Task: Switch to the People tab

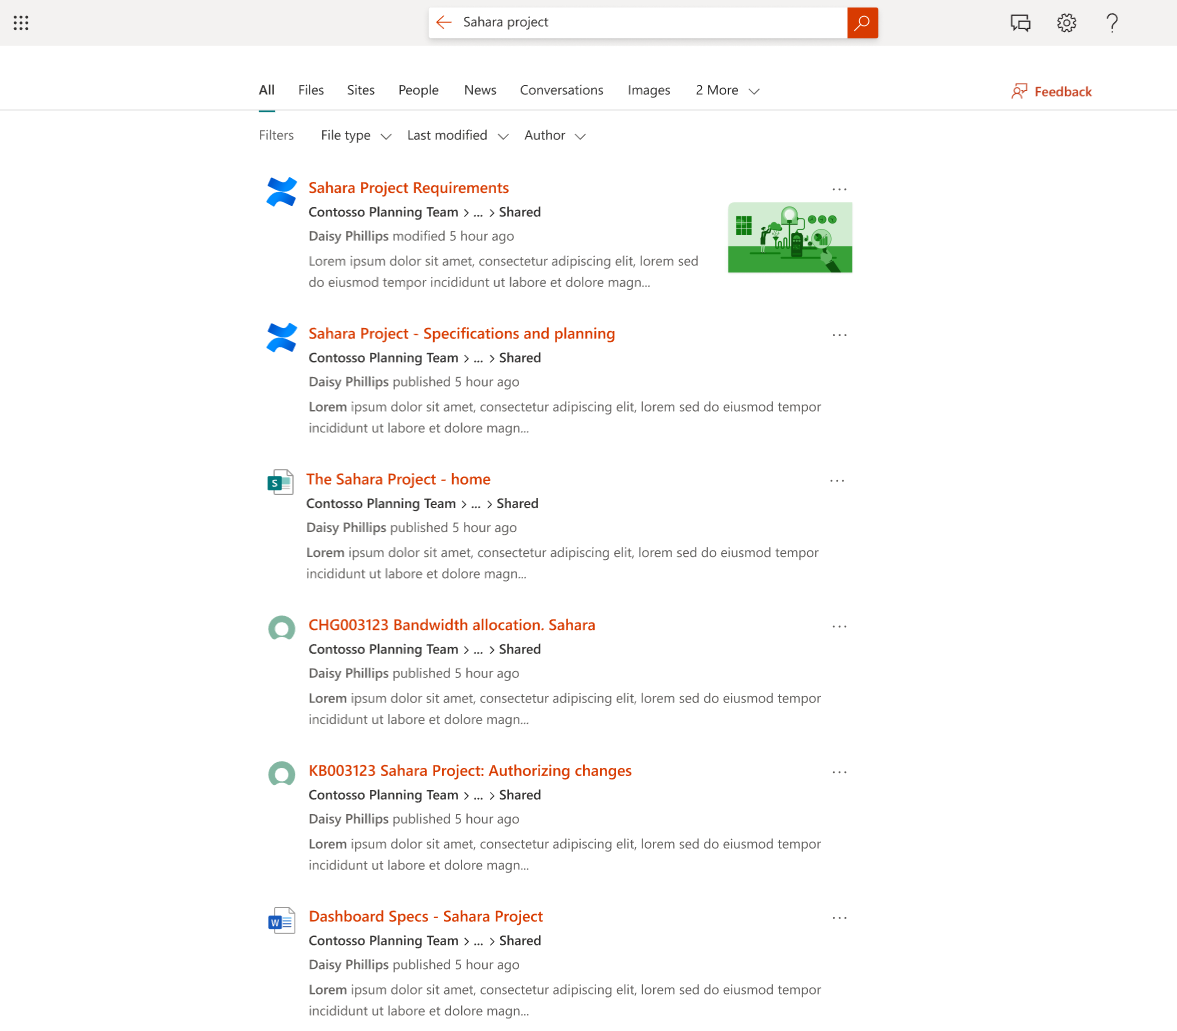Action: click(x=418, y=90)
